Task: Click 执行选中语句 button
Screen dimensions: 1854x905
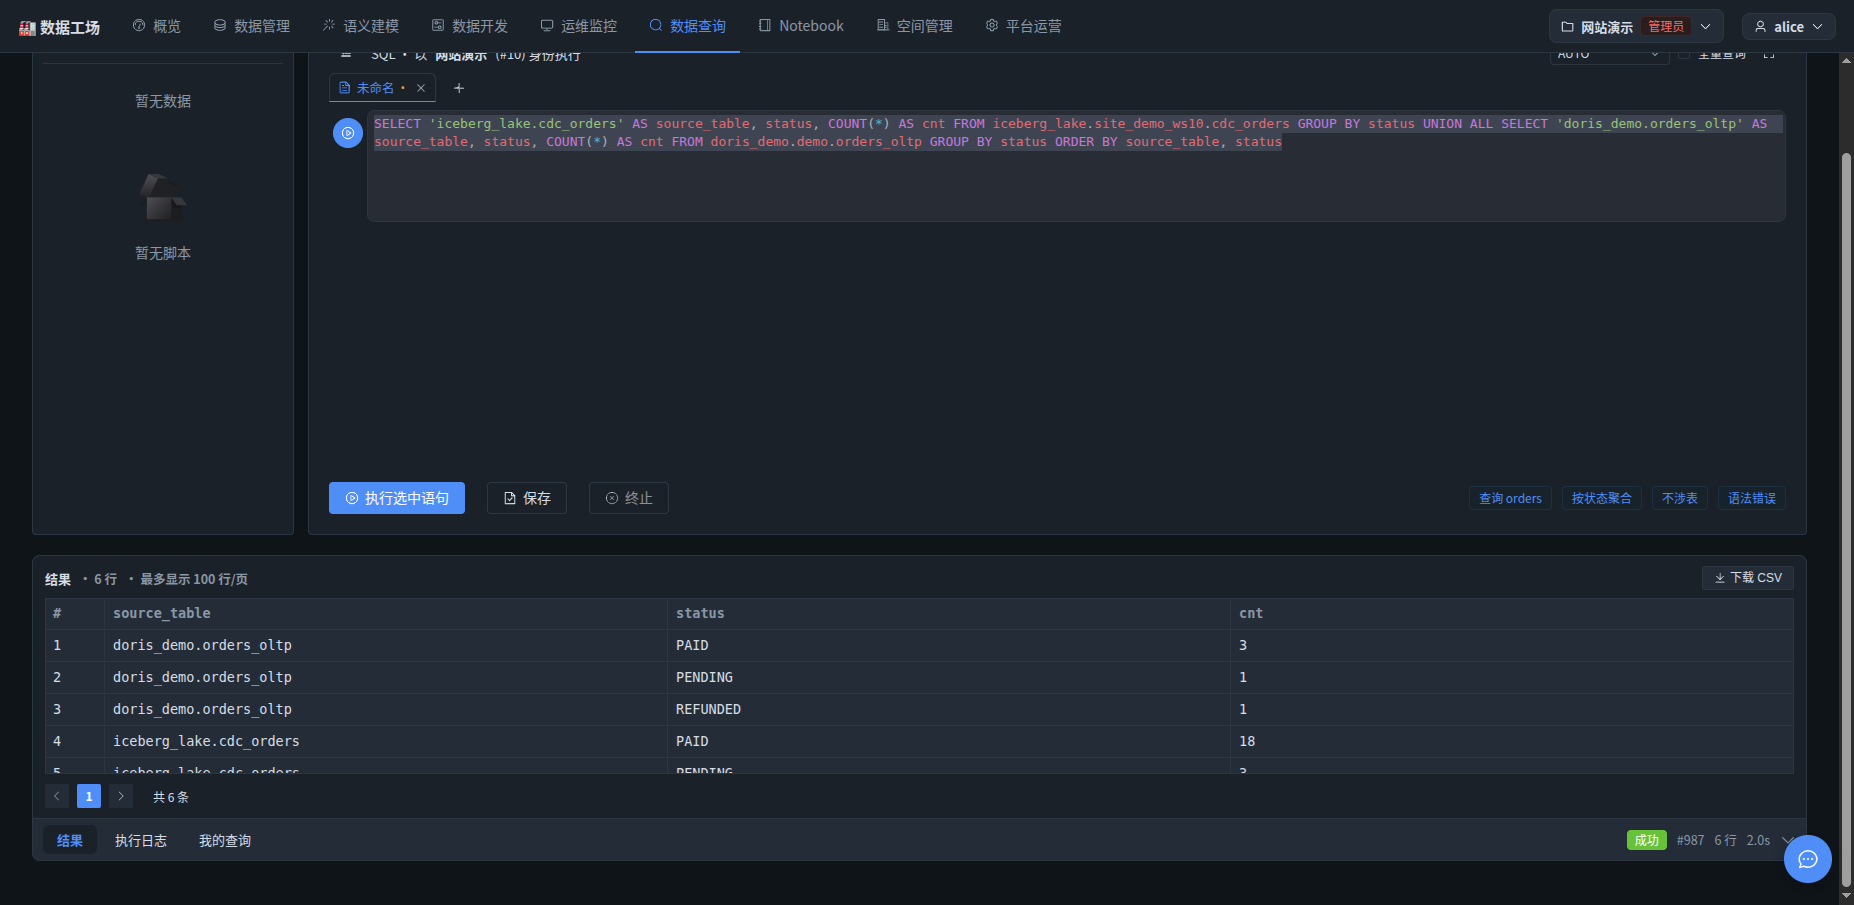Action: coord(397,498)
